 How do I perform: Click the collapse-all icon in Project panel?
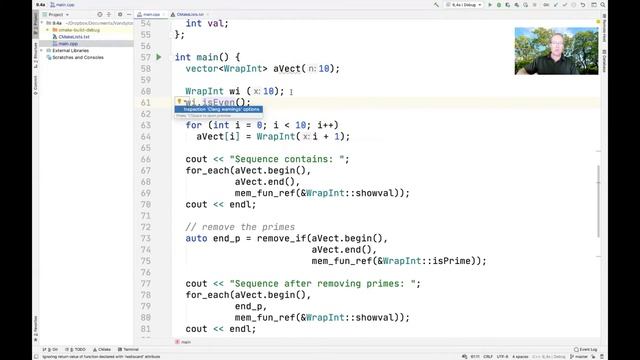point(109,15)
